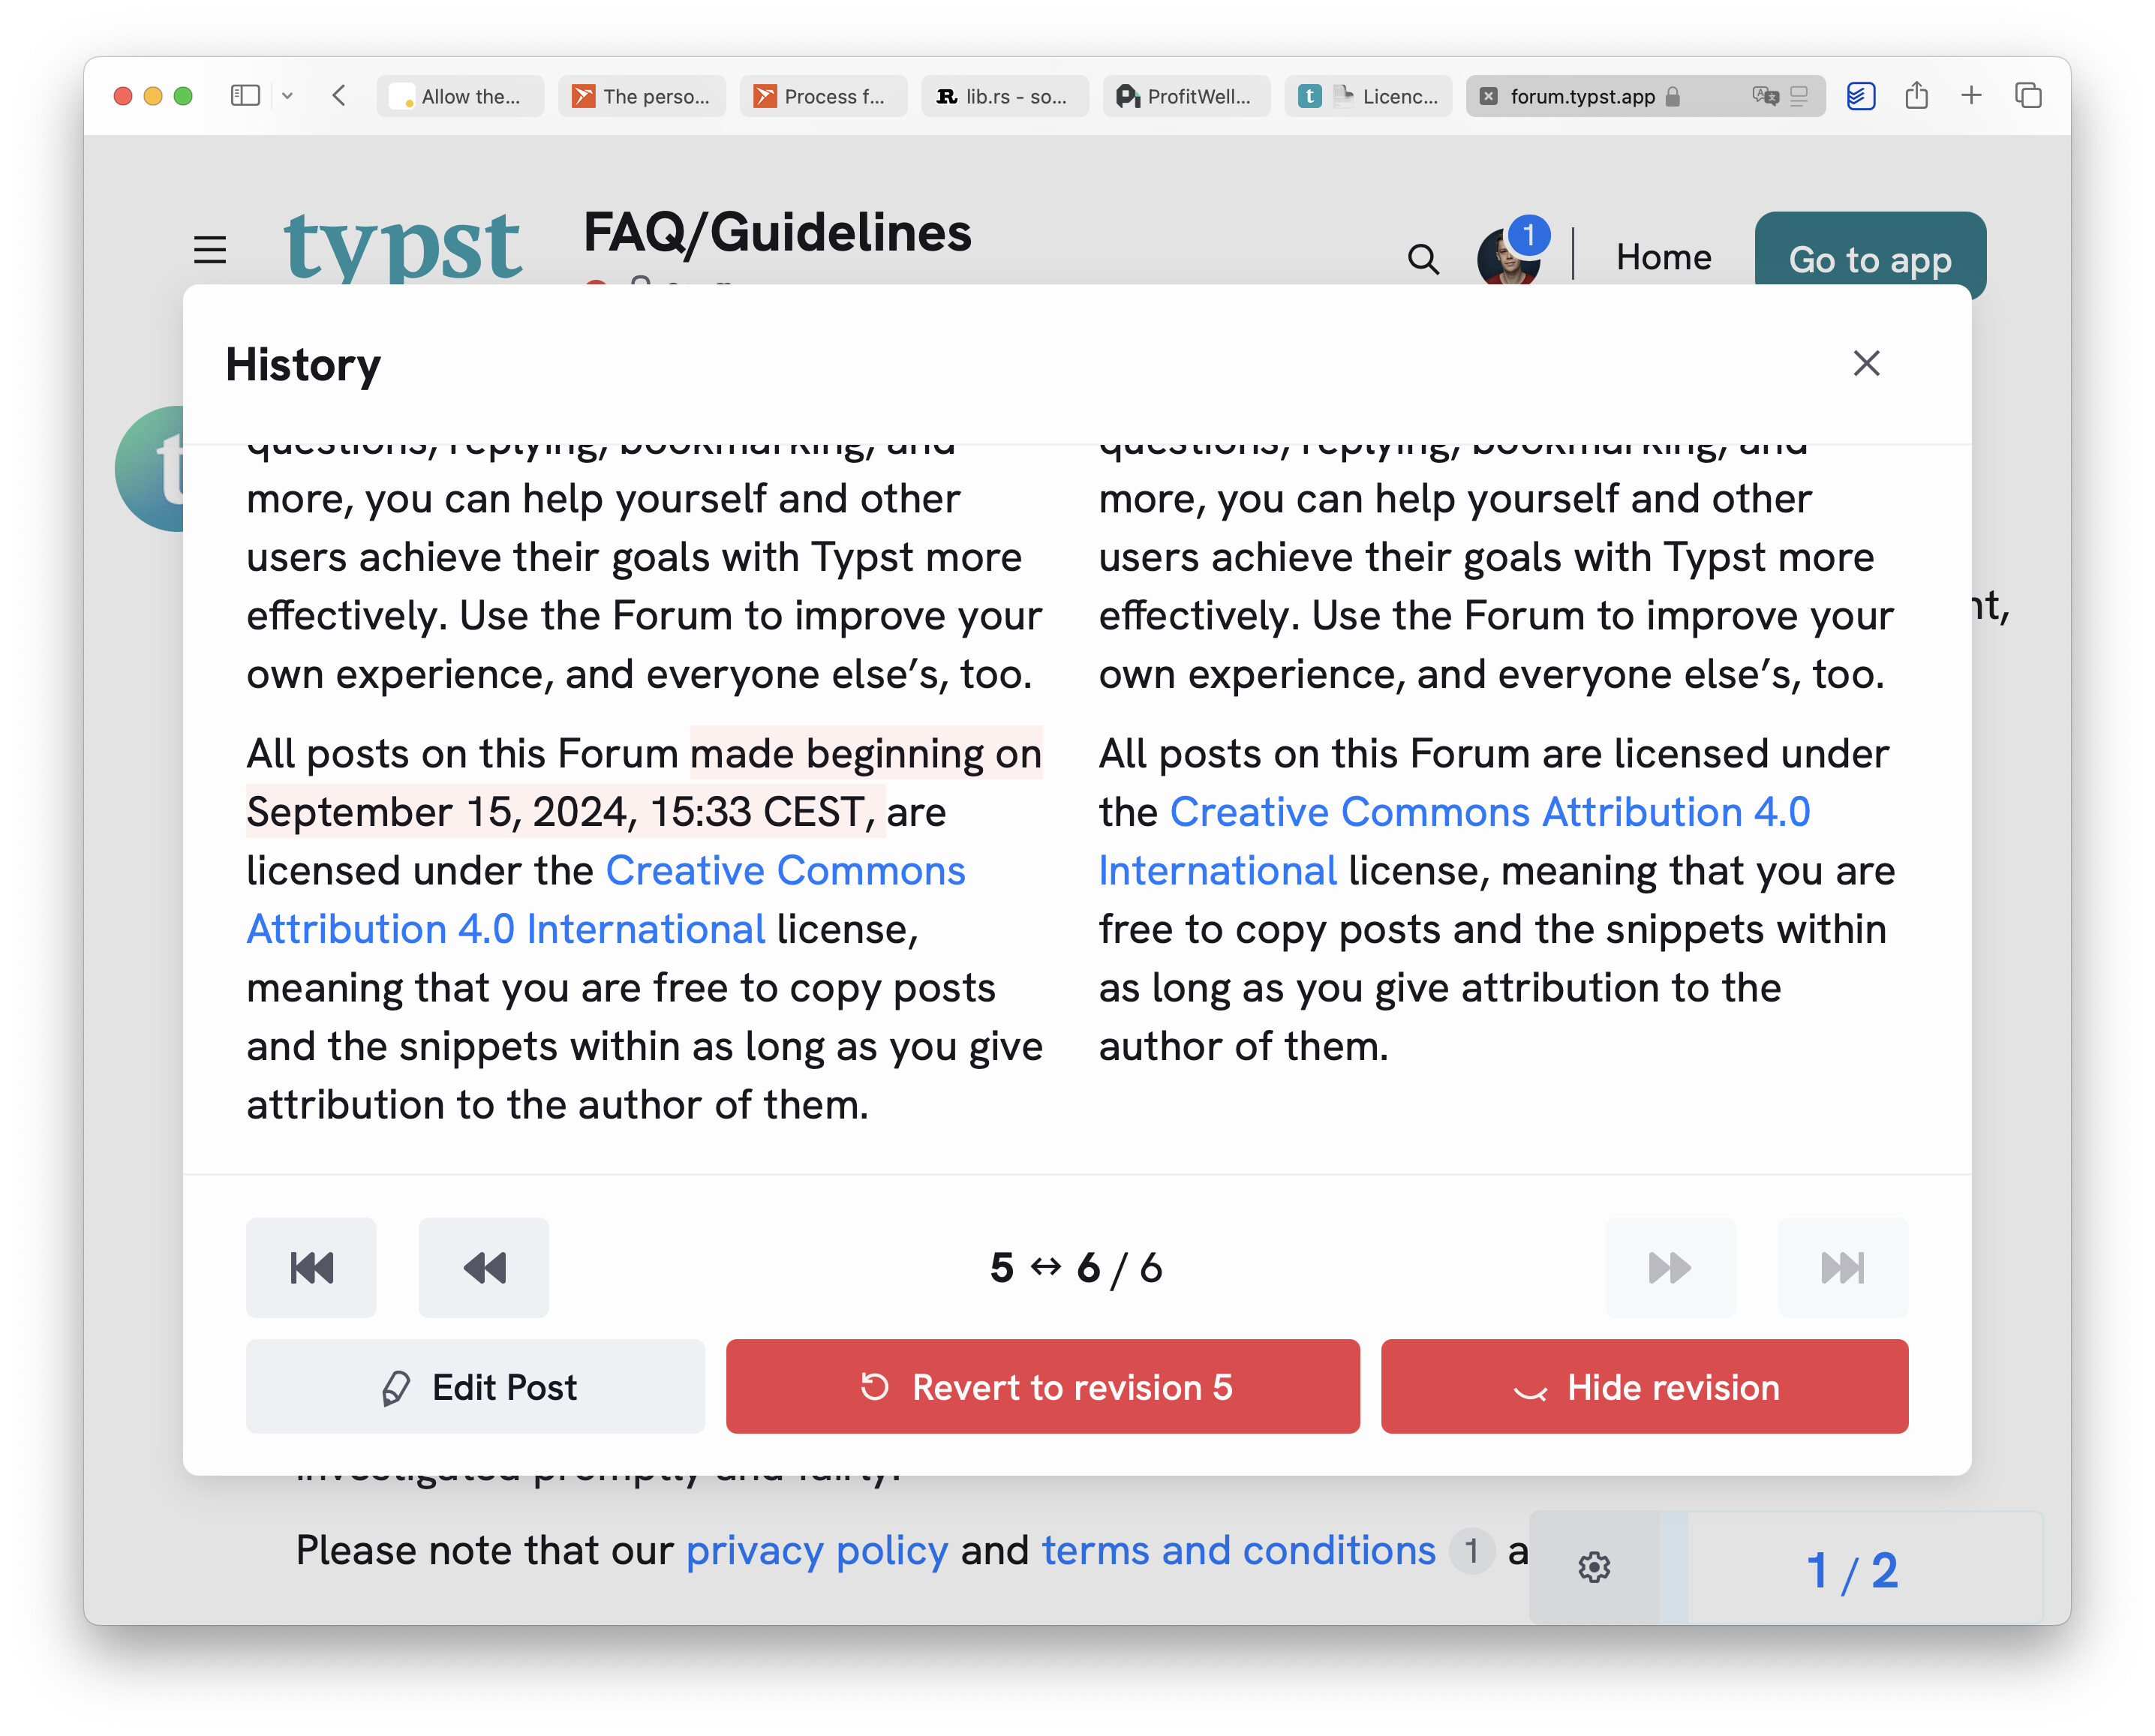Viewport: 2155px width, 1736px height.
Task: Toggle sidebar menu hamburger button
Action: point(209,248)
